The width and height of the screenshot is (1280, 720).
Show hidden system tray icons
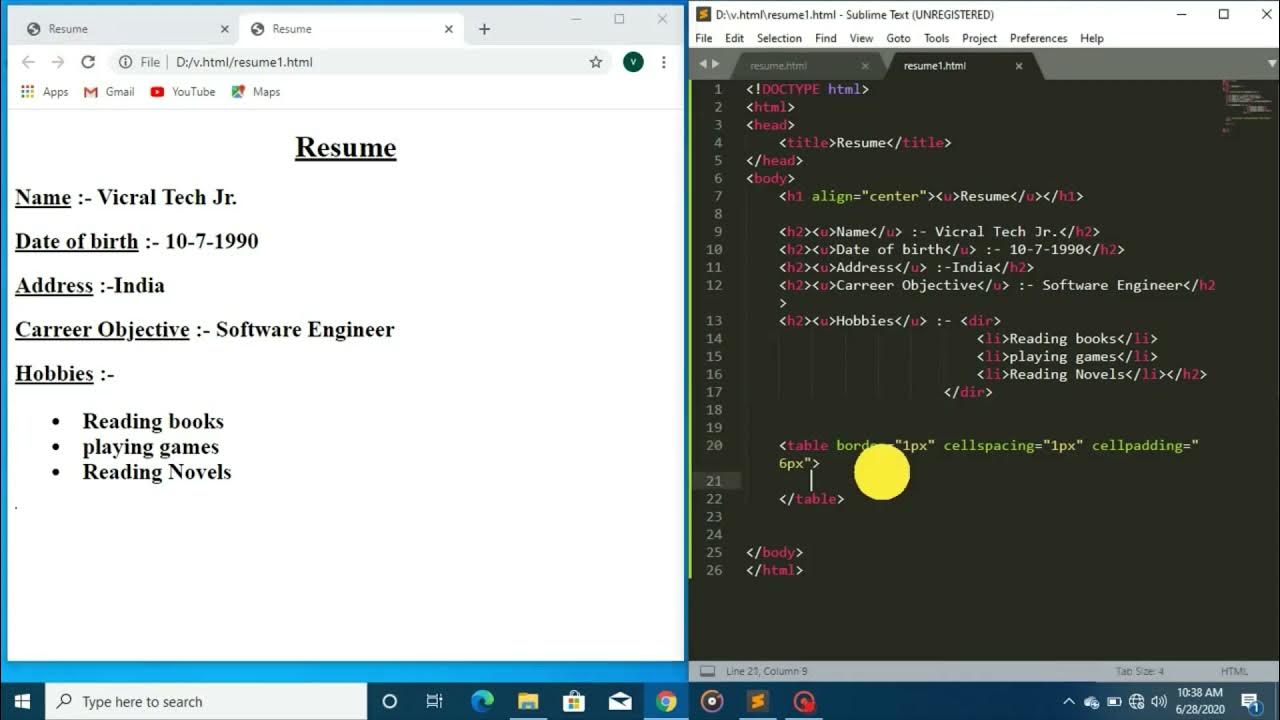point(1069,701)
